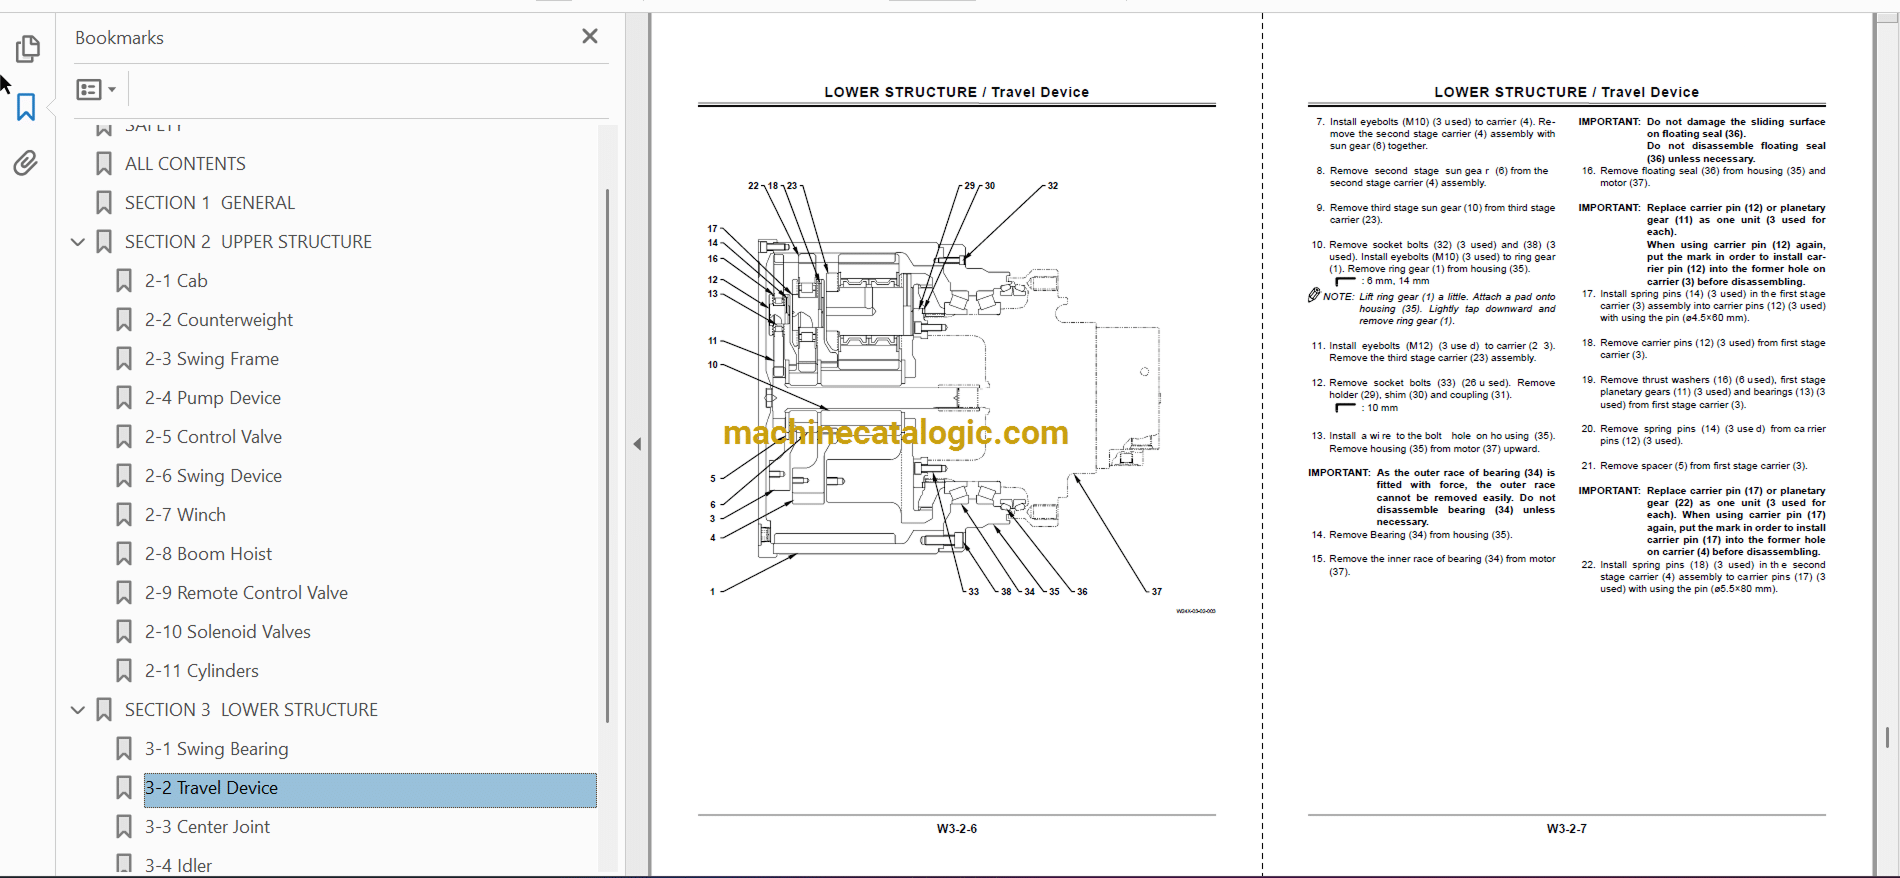Click the bookmark icon beside 2-11 Cylinders
This screenshot has height=878, width=1900.
pos(124,671)
